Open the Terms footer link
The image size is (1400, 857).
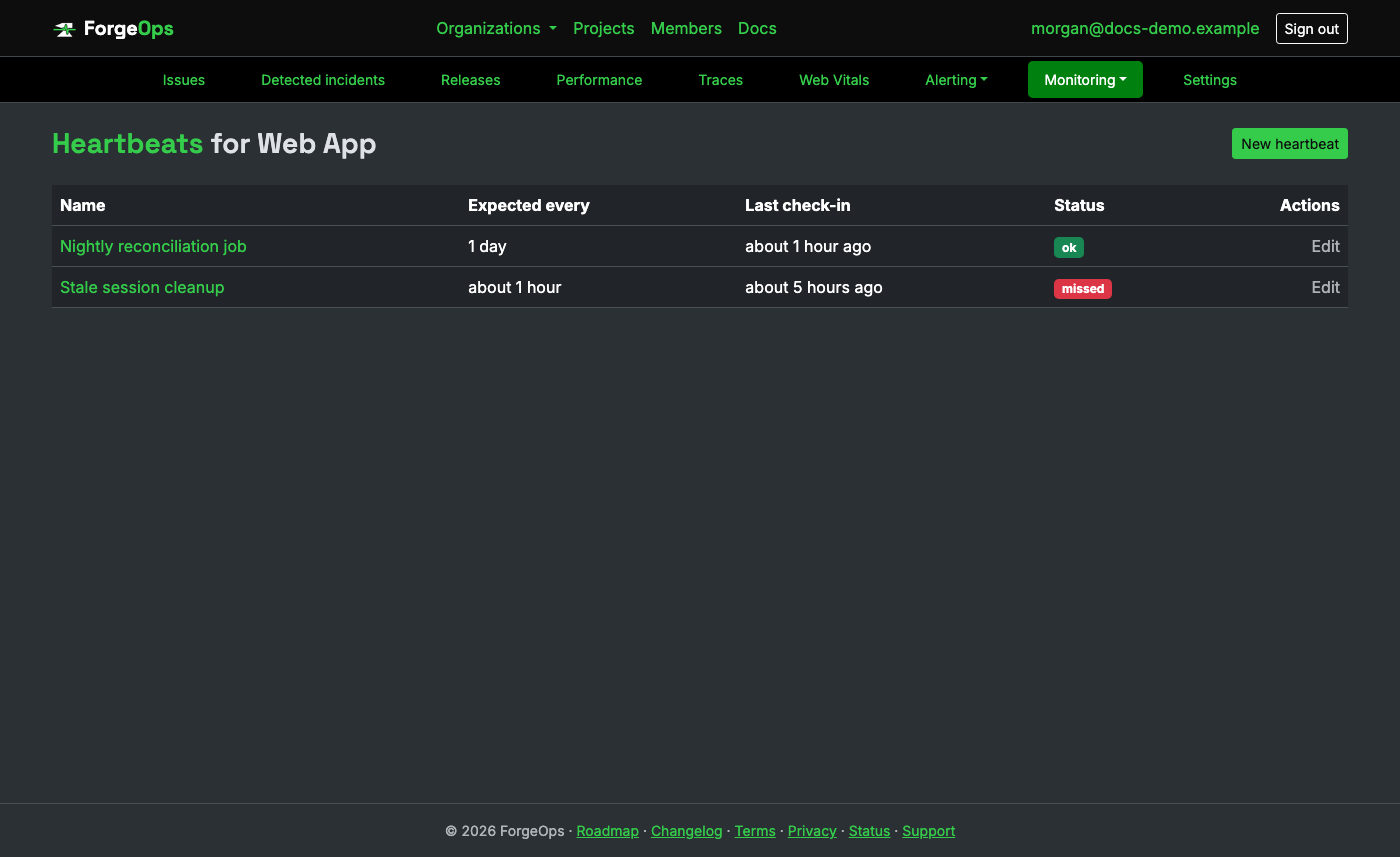(x=755, y=831)
